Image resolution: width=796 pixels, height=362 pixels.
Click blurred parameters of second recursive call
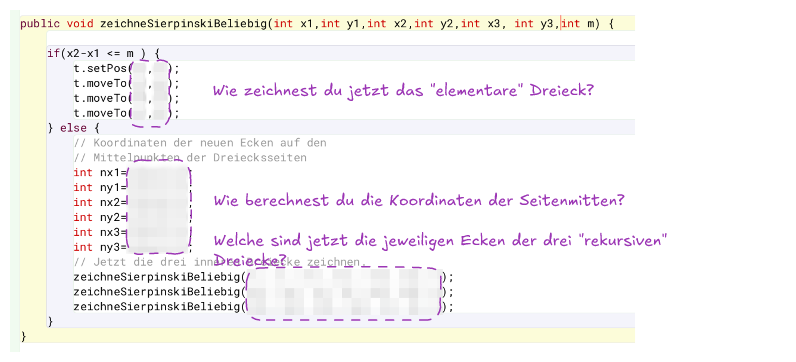(344, 292)
